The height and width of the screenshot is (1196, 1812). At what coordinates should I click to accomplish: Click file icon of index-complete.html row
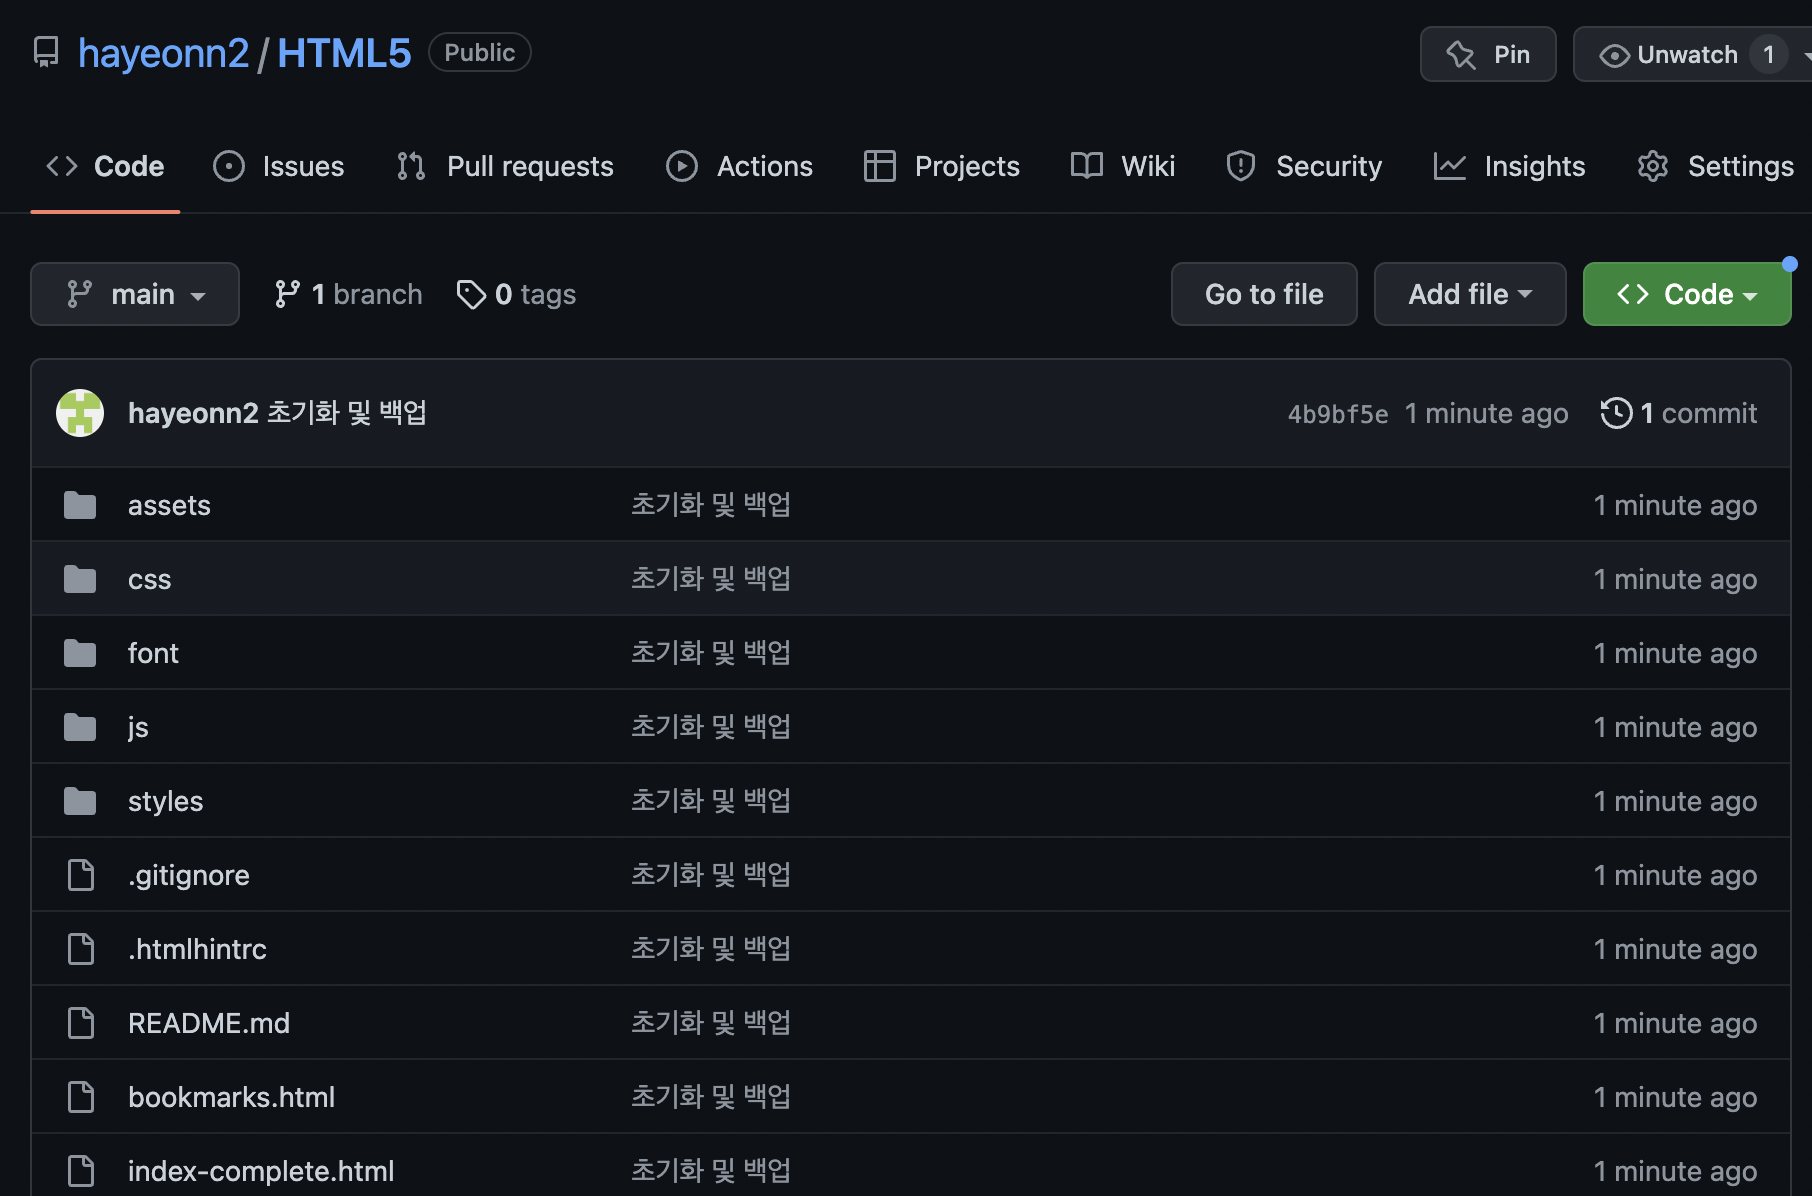[81, 1171]
